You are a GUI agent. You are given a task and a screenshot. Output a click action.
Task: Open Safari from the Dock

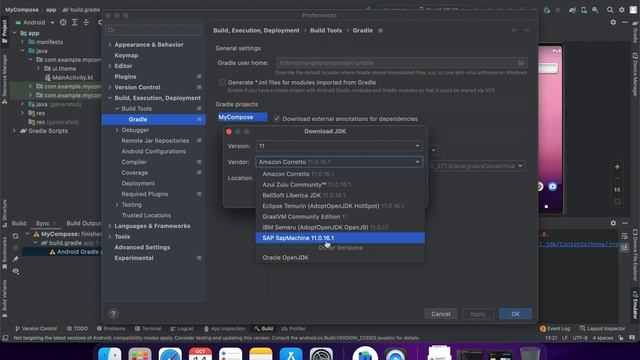click(170, 355)
